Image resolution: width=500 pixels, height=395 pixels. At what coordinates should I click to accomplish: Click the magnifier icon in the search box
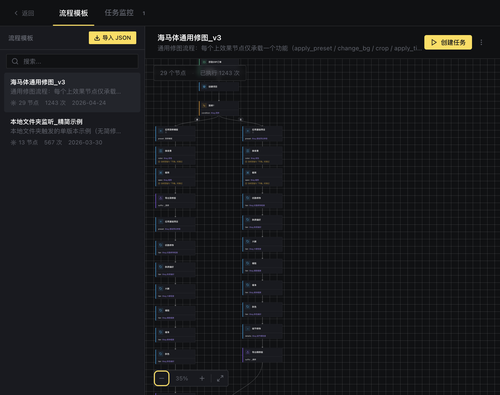pos(15,61)
